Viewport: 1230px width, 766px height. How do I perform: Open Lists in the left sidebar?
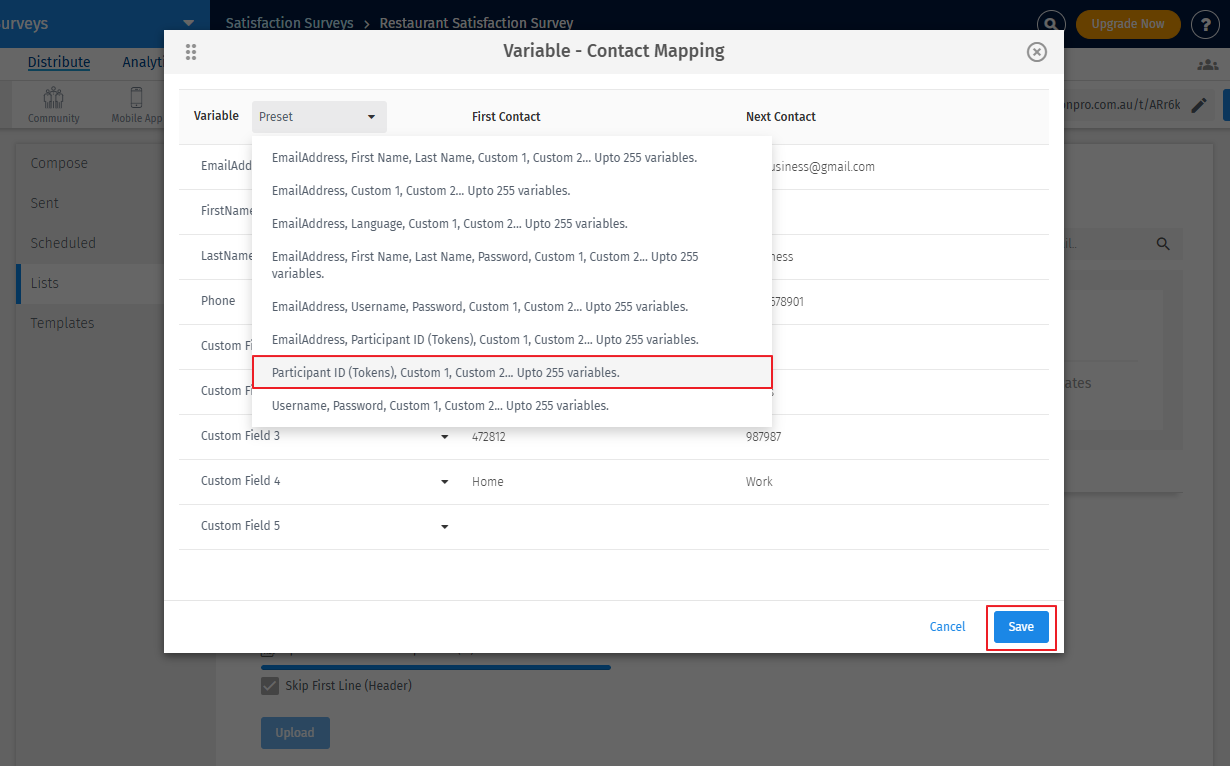45,283
